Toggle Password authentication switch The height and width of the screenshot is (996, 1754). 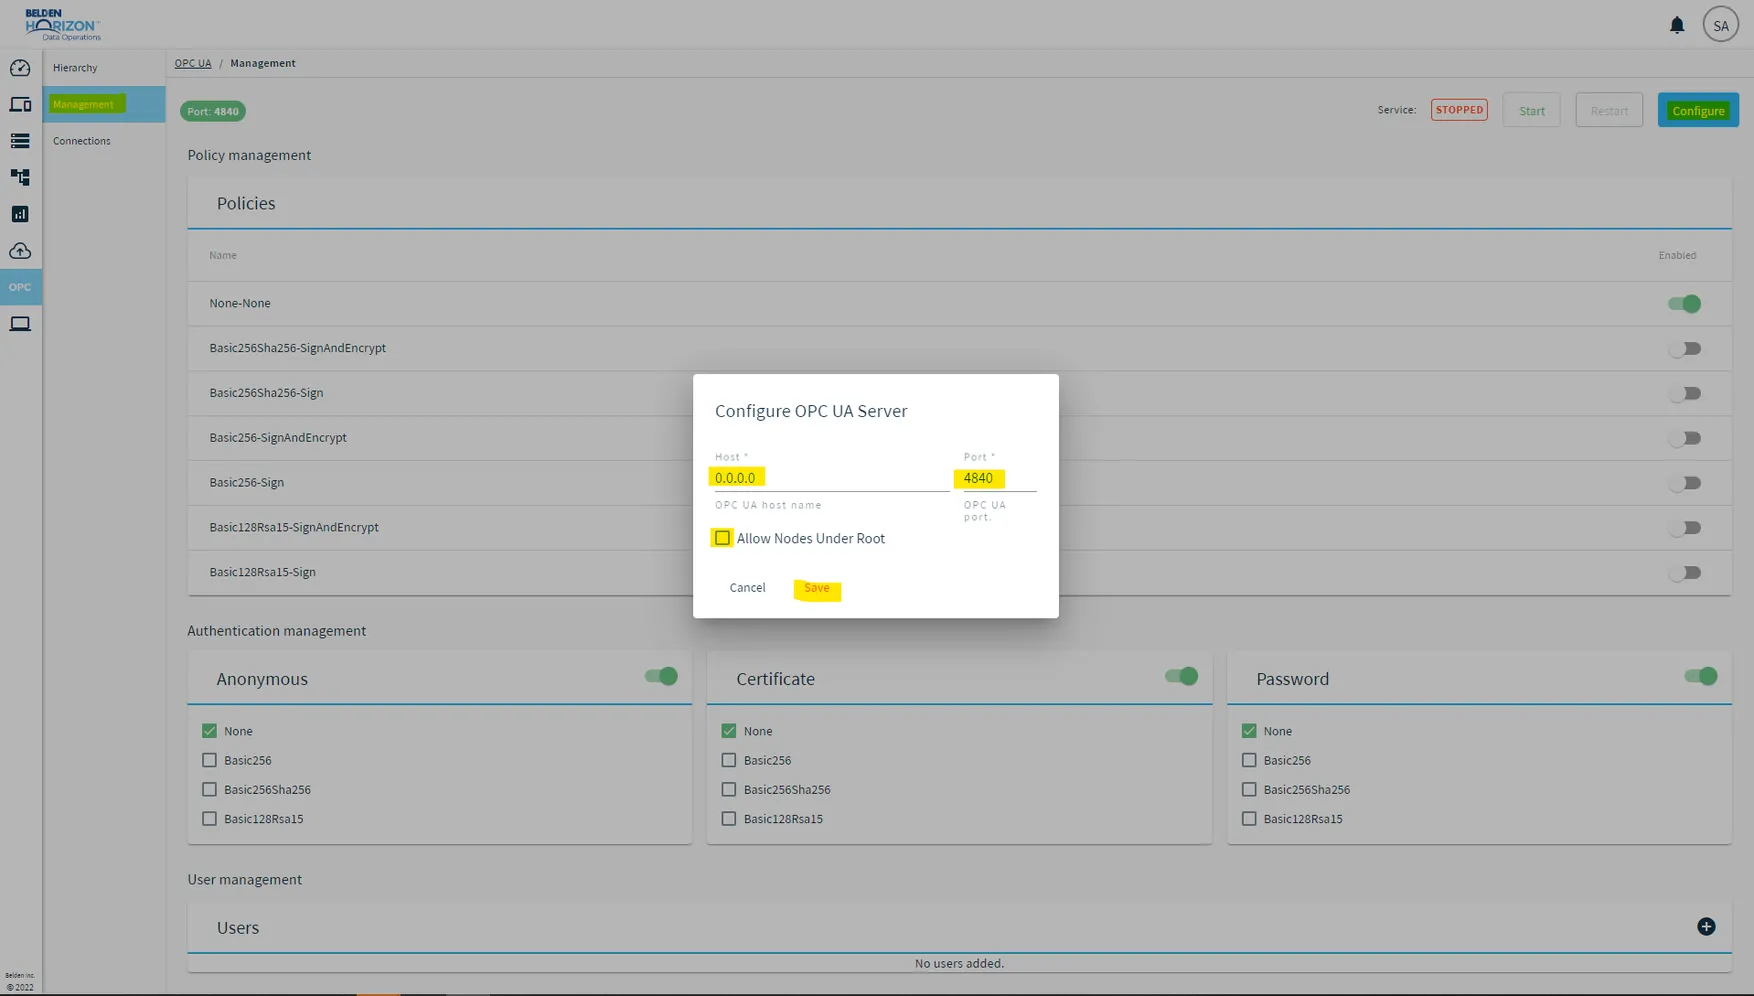[1700, 677]
